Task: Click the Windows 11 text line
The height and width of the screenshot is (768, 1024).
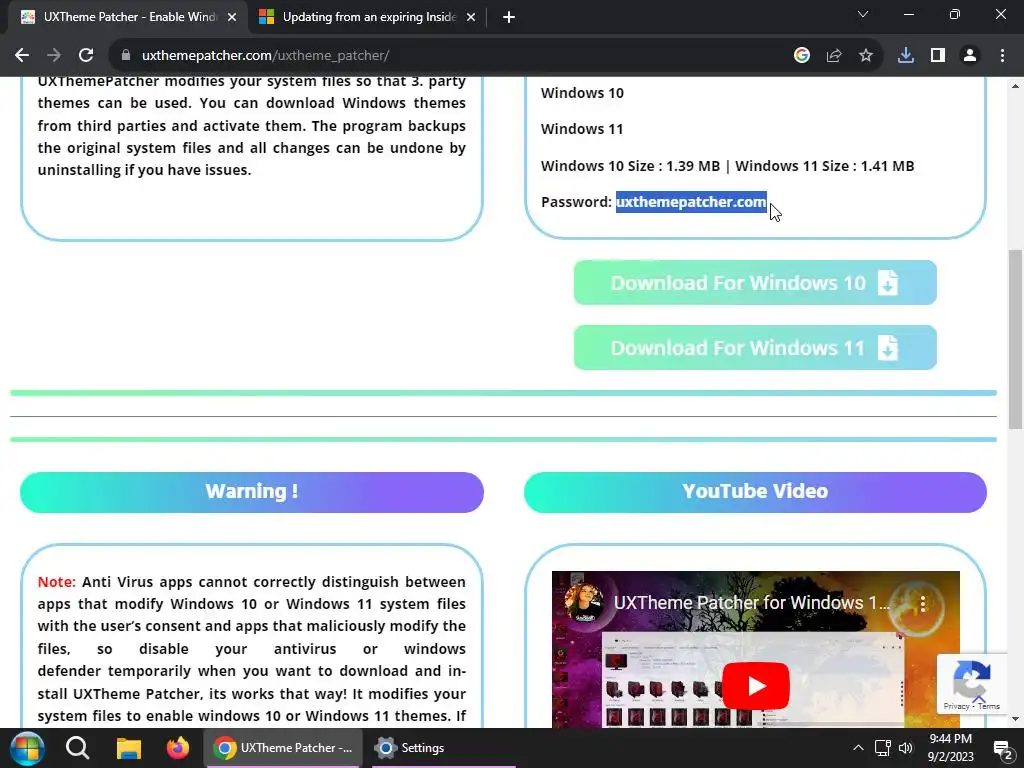Action: [x=582, y=129]
